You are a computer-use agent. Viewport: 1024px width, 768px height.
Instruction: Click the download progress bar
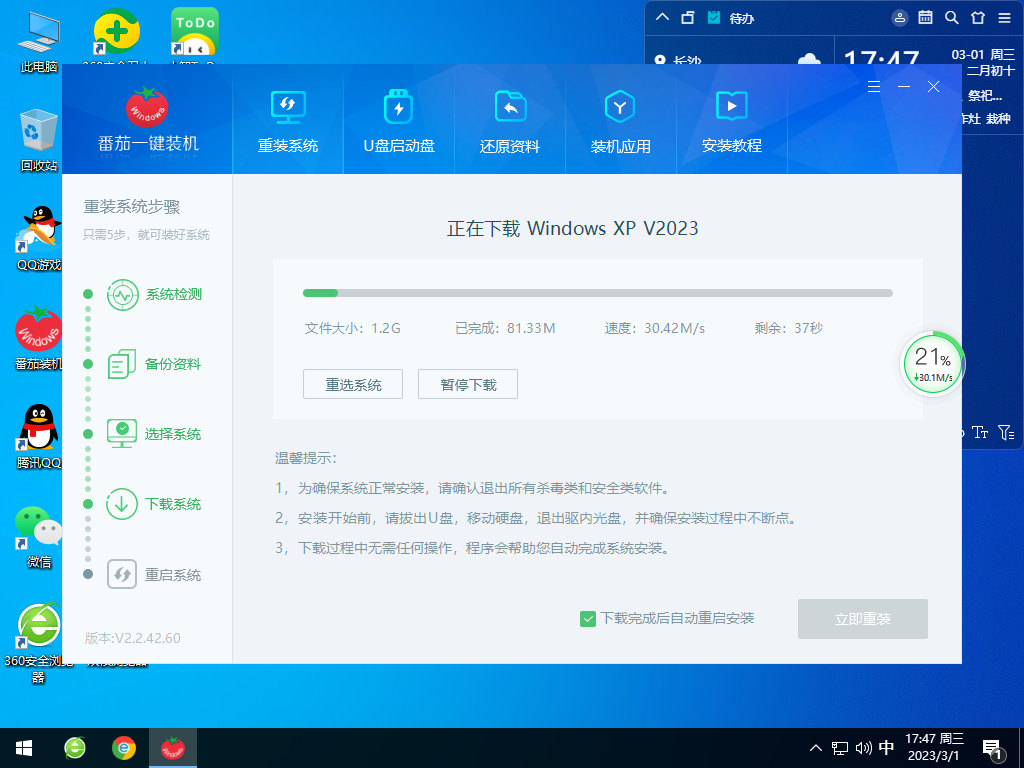(598, 293)
